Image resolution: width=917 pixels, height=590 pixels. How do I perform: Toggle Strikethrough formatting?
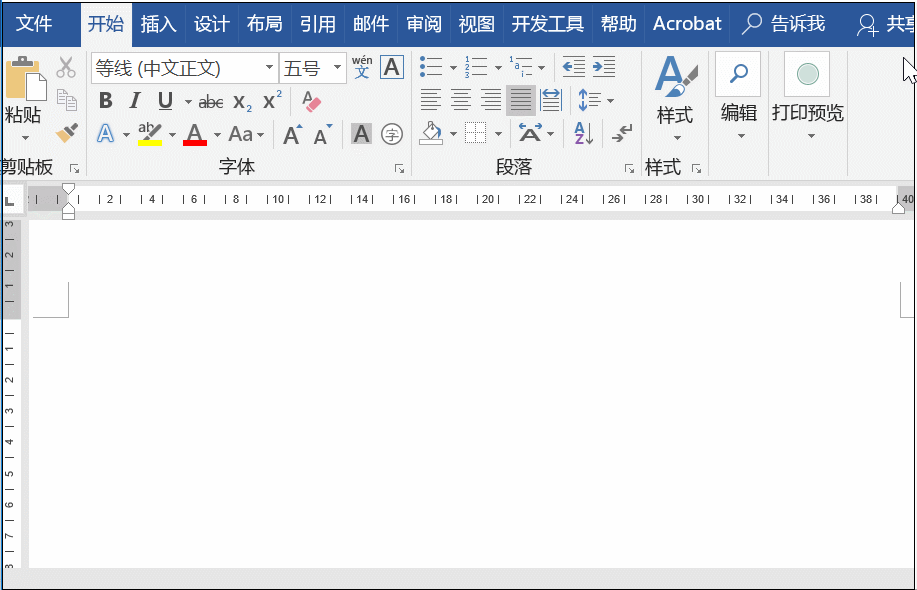point(211,102)
